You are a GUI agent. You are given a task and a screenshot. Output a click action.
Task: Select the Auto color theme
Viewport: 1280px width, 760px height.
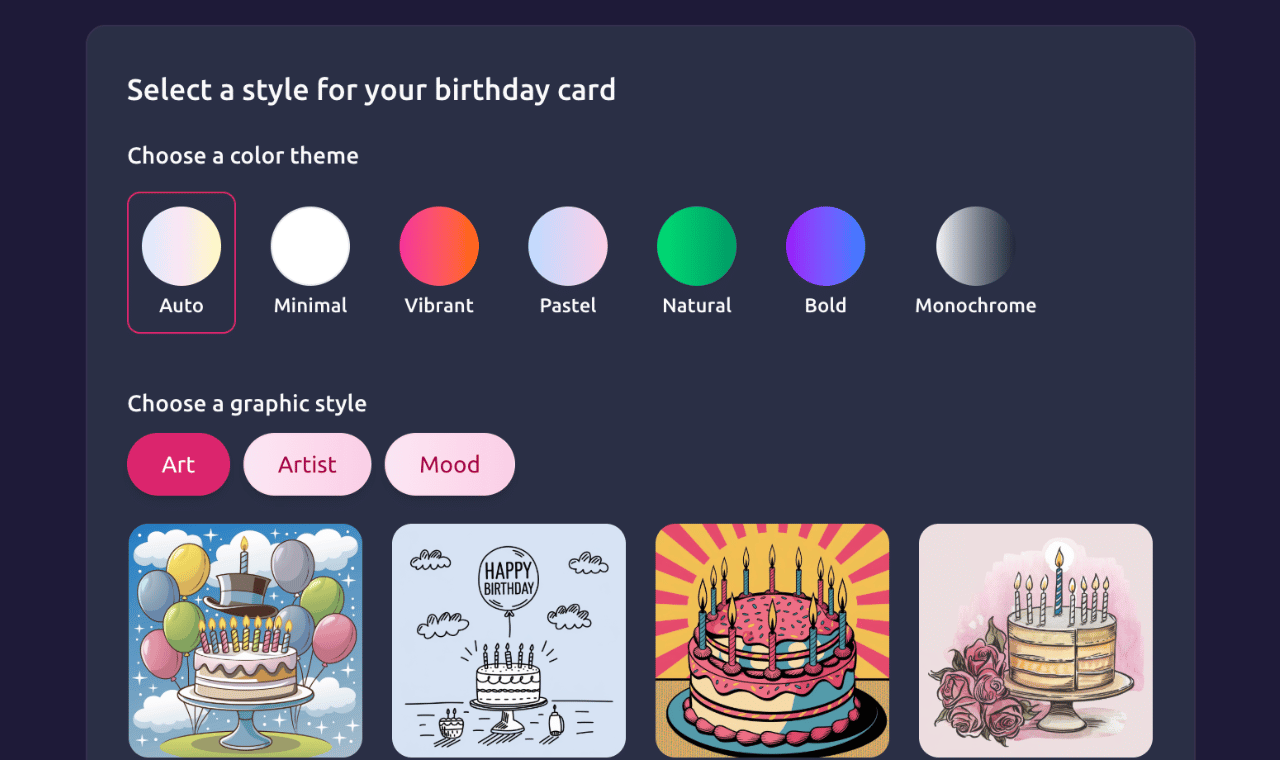[x=181, y=246]
